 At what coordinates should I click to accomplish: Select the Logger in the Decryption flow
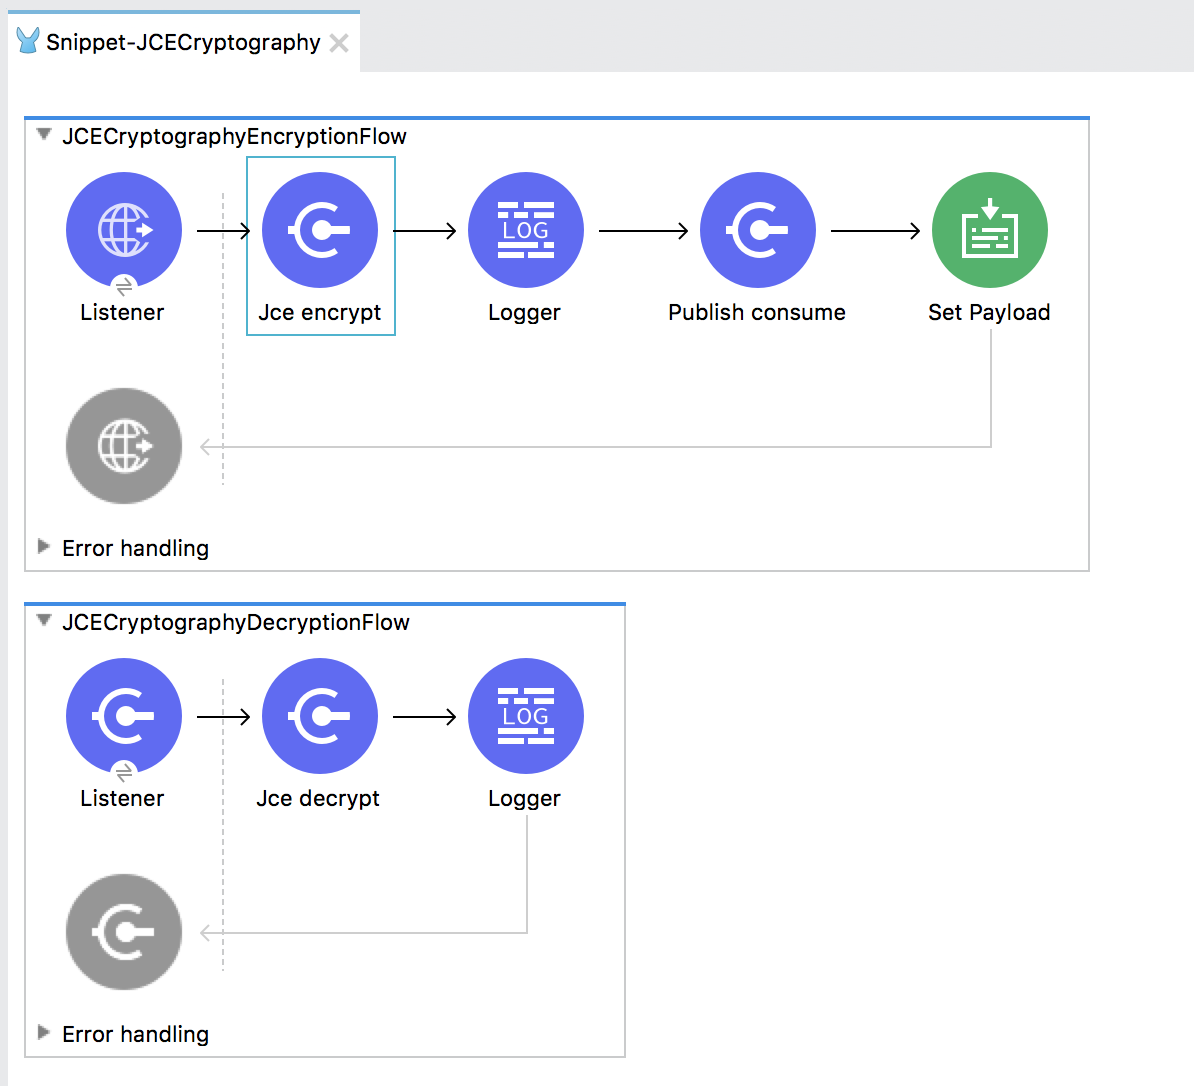pos(525,716)
